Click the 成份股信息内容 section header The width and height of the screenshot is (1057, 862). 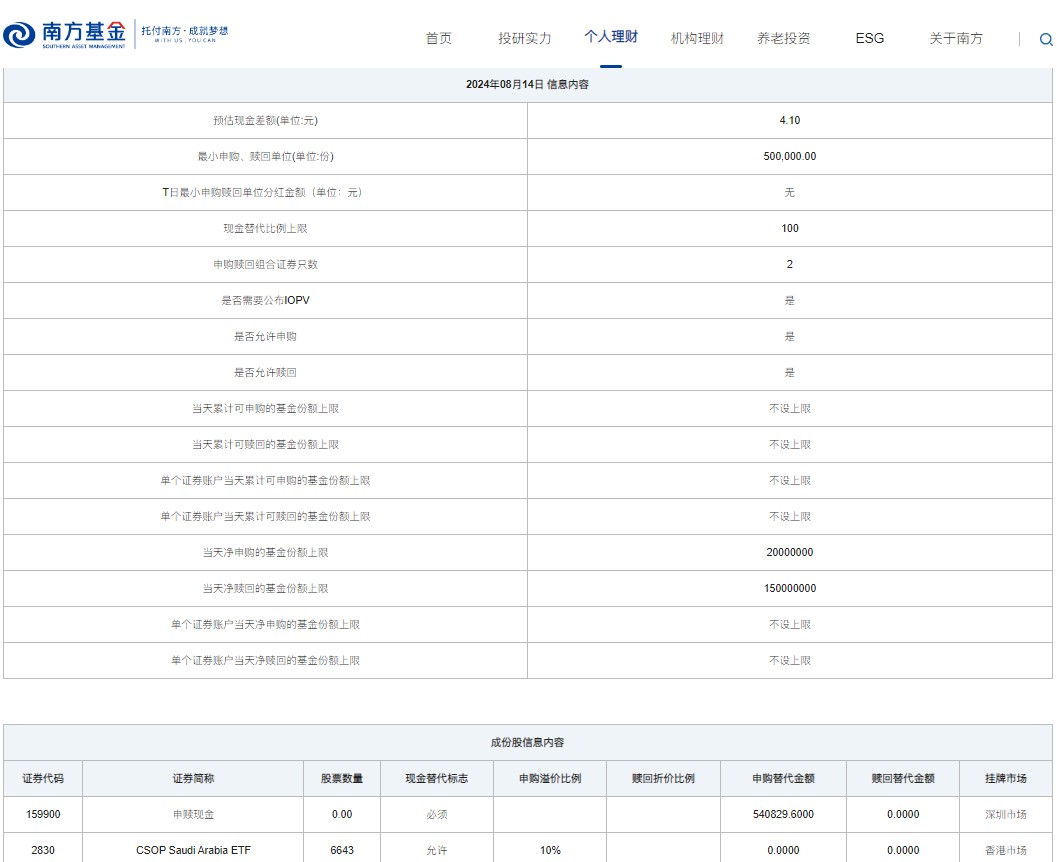pos(527,743)
